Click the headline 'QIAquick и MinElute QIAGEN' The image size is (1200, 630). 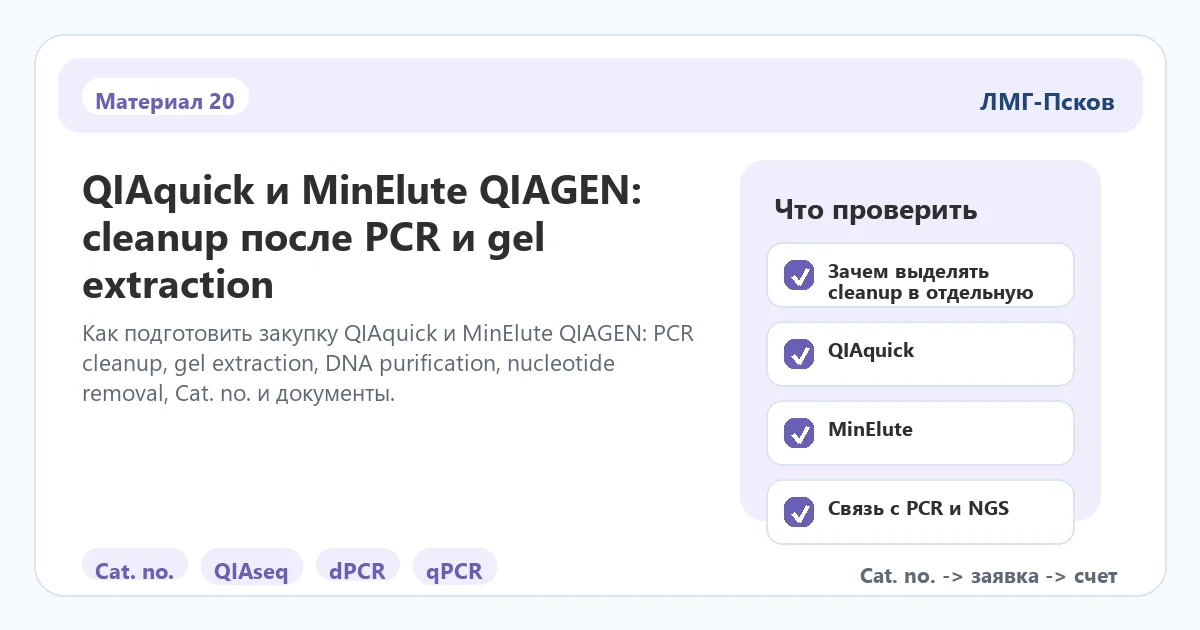click(362, 237)
